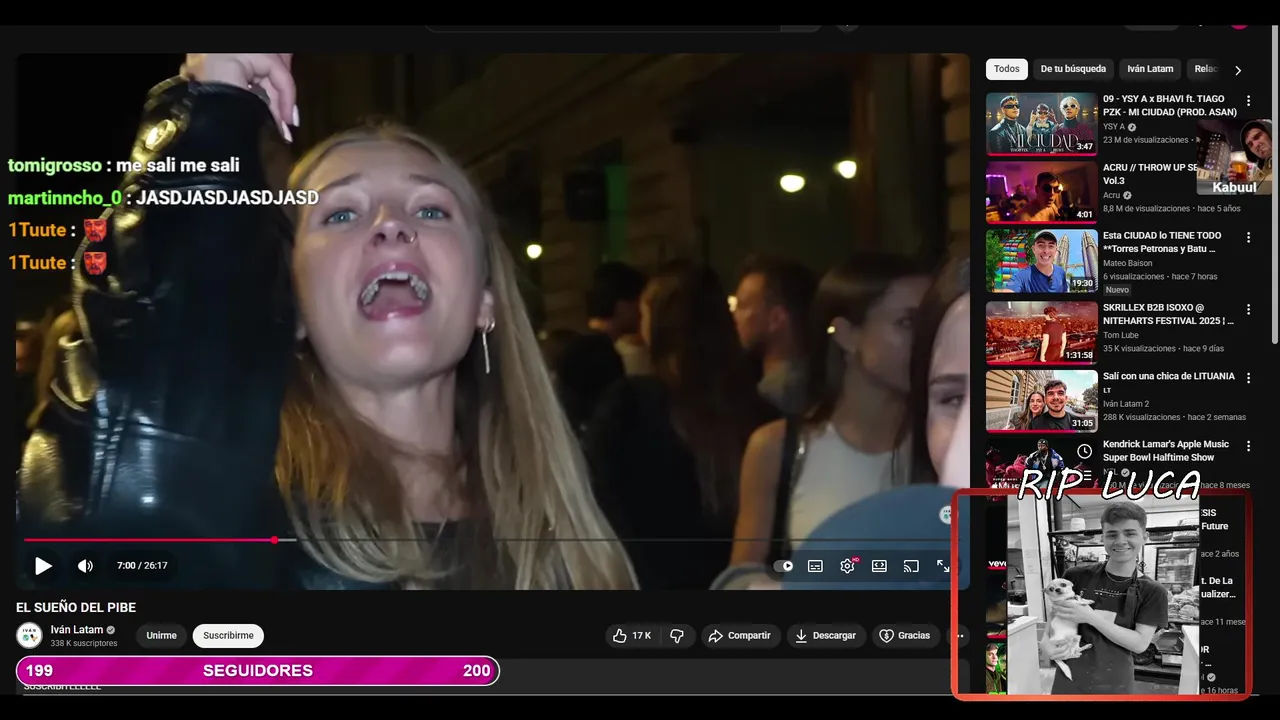The image size is (1280, 720).
Task: Dislike the video with thumbs down
Action: pyautogui.click(x=677, y=636)
